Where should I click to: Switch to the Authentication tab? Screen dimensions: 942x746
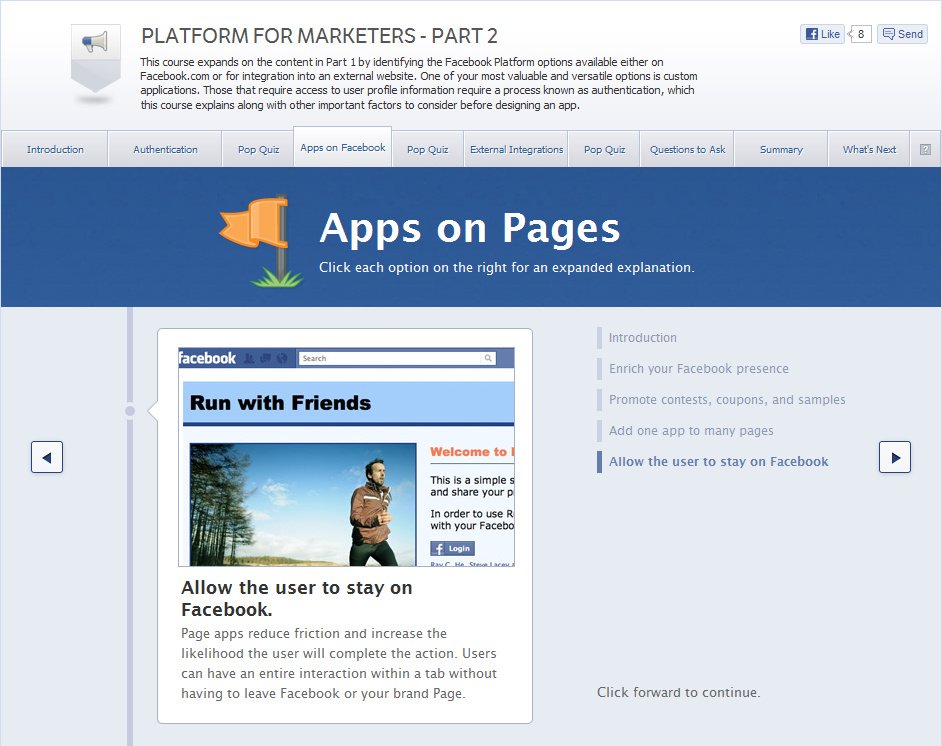[x=165, y=149]
